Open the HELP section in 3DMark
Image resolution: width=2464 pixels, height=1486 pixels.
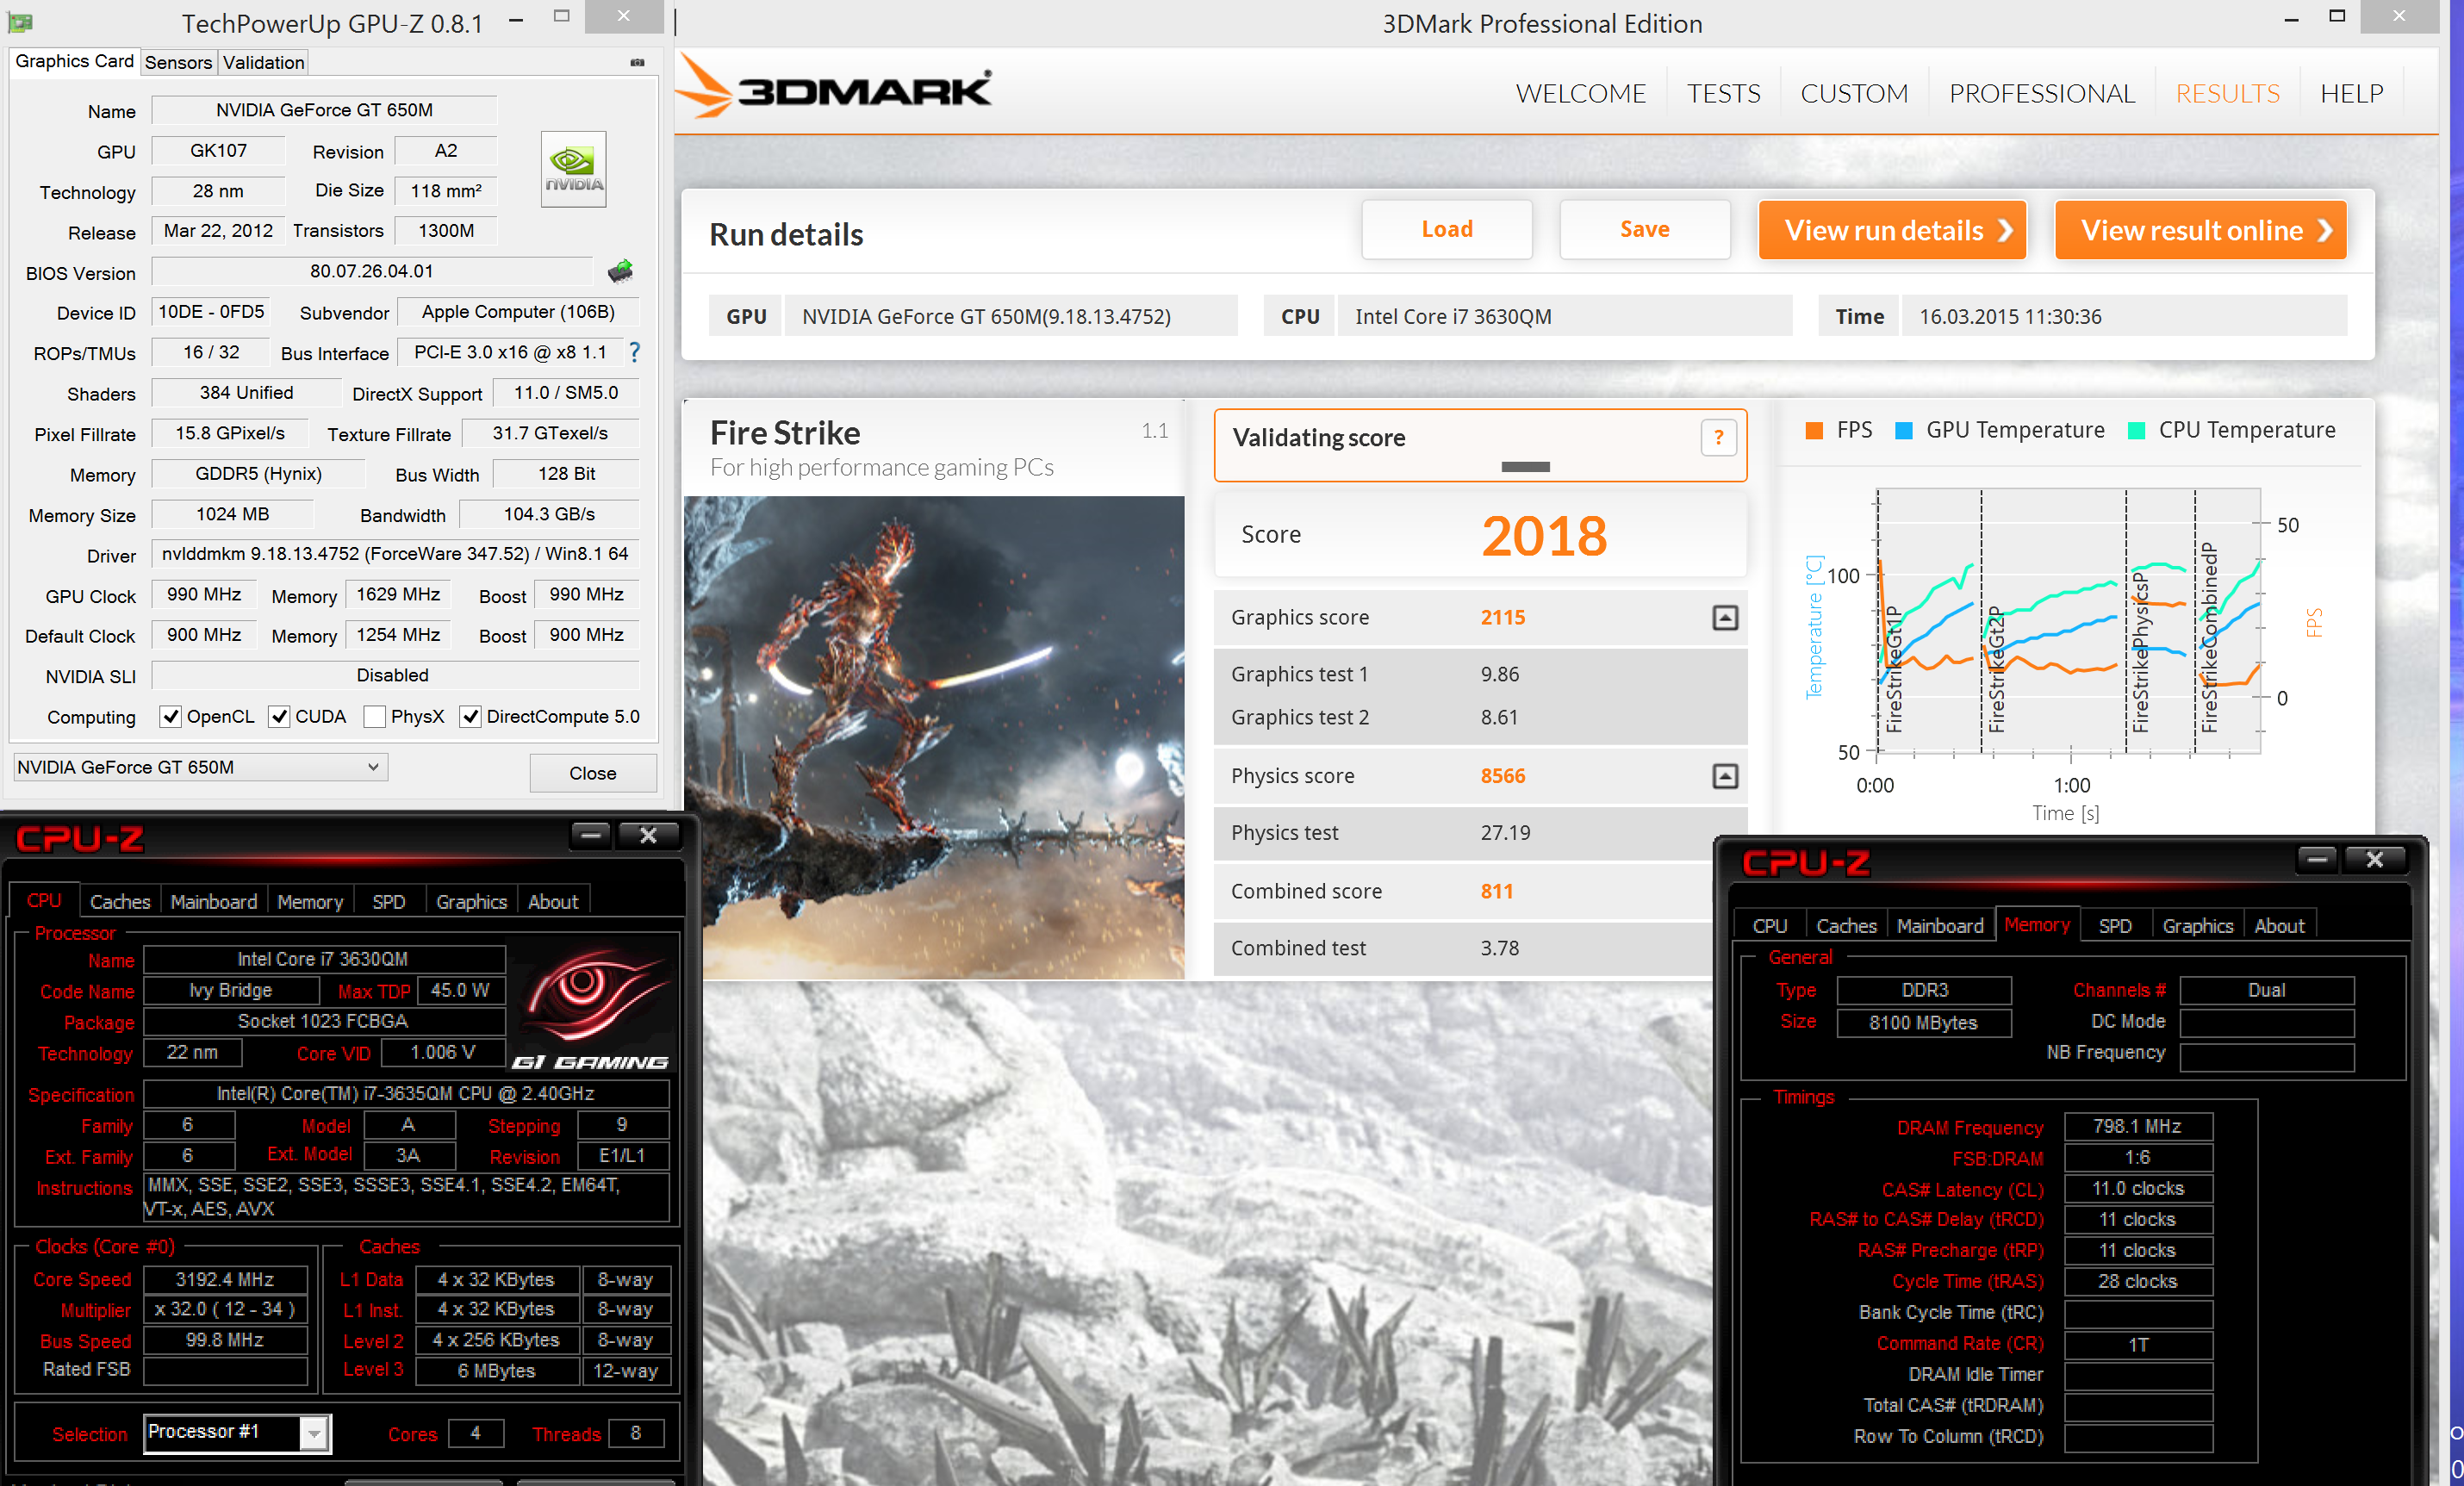(x=2352, y=94)
